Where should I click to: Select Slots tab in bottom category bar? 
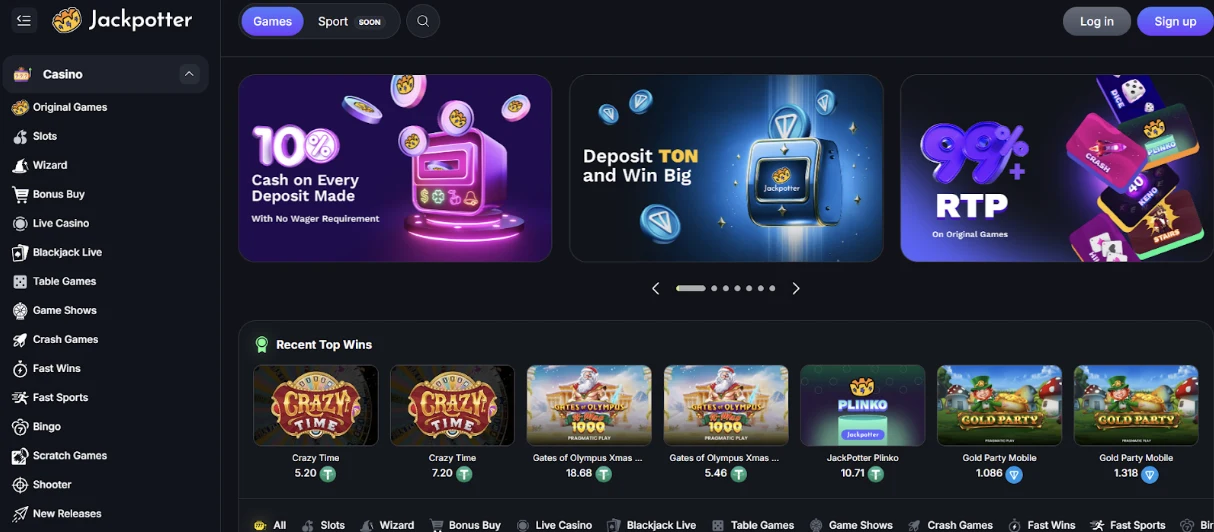click(x=323, y=525)
